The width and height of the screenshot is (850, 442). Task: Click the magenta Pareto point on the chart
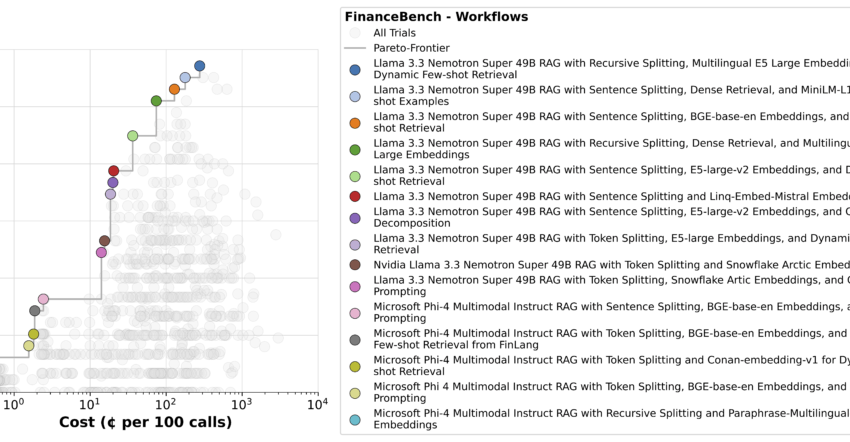[x=101, y=252]
